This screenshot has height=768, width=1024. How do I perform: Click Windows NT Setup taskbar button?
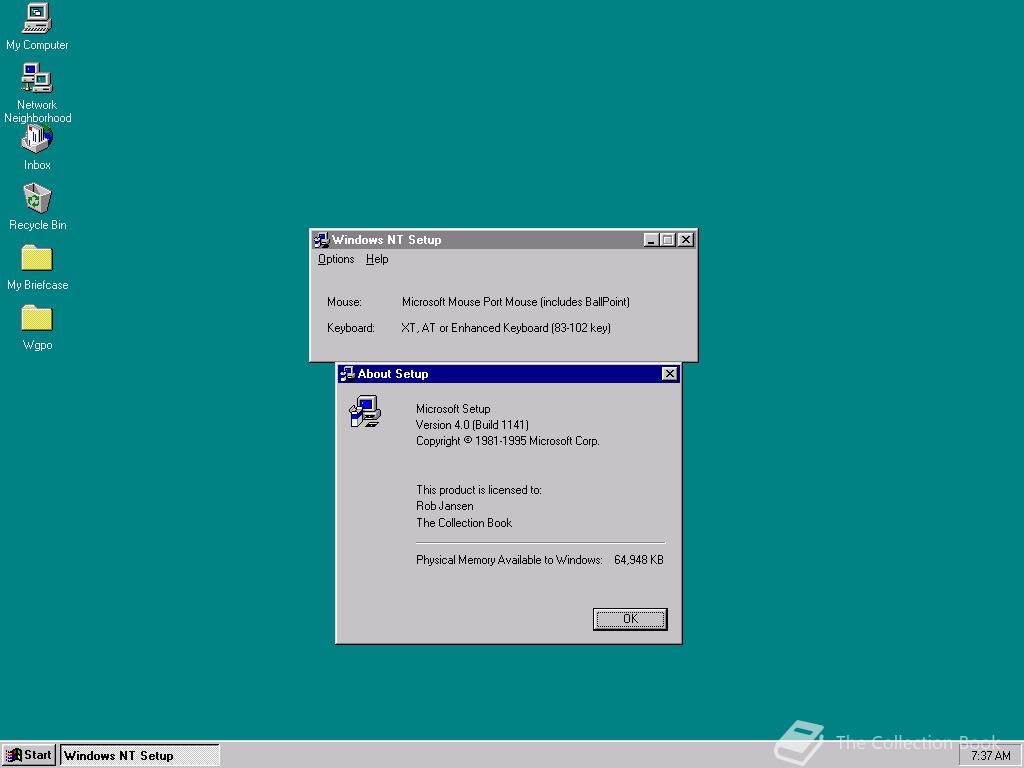coord(140,756)
